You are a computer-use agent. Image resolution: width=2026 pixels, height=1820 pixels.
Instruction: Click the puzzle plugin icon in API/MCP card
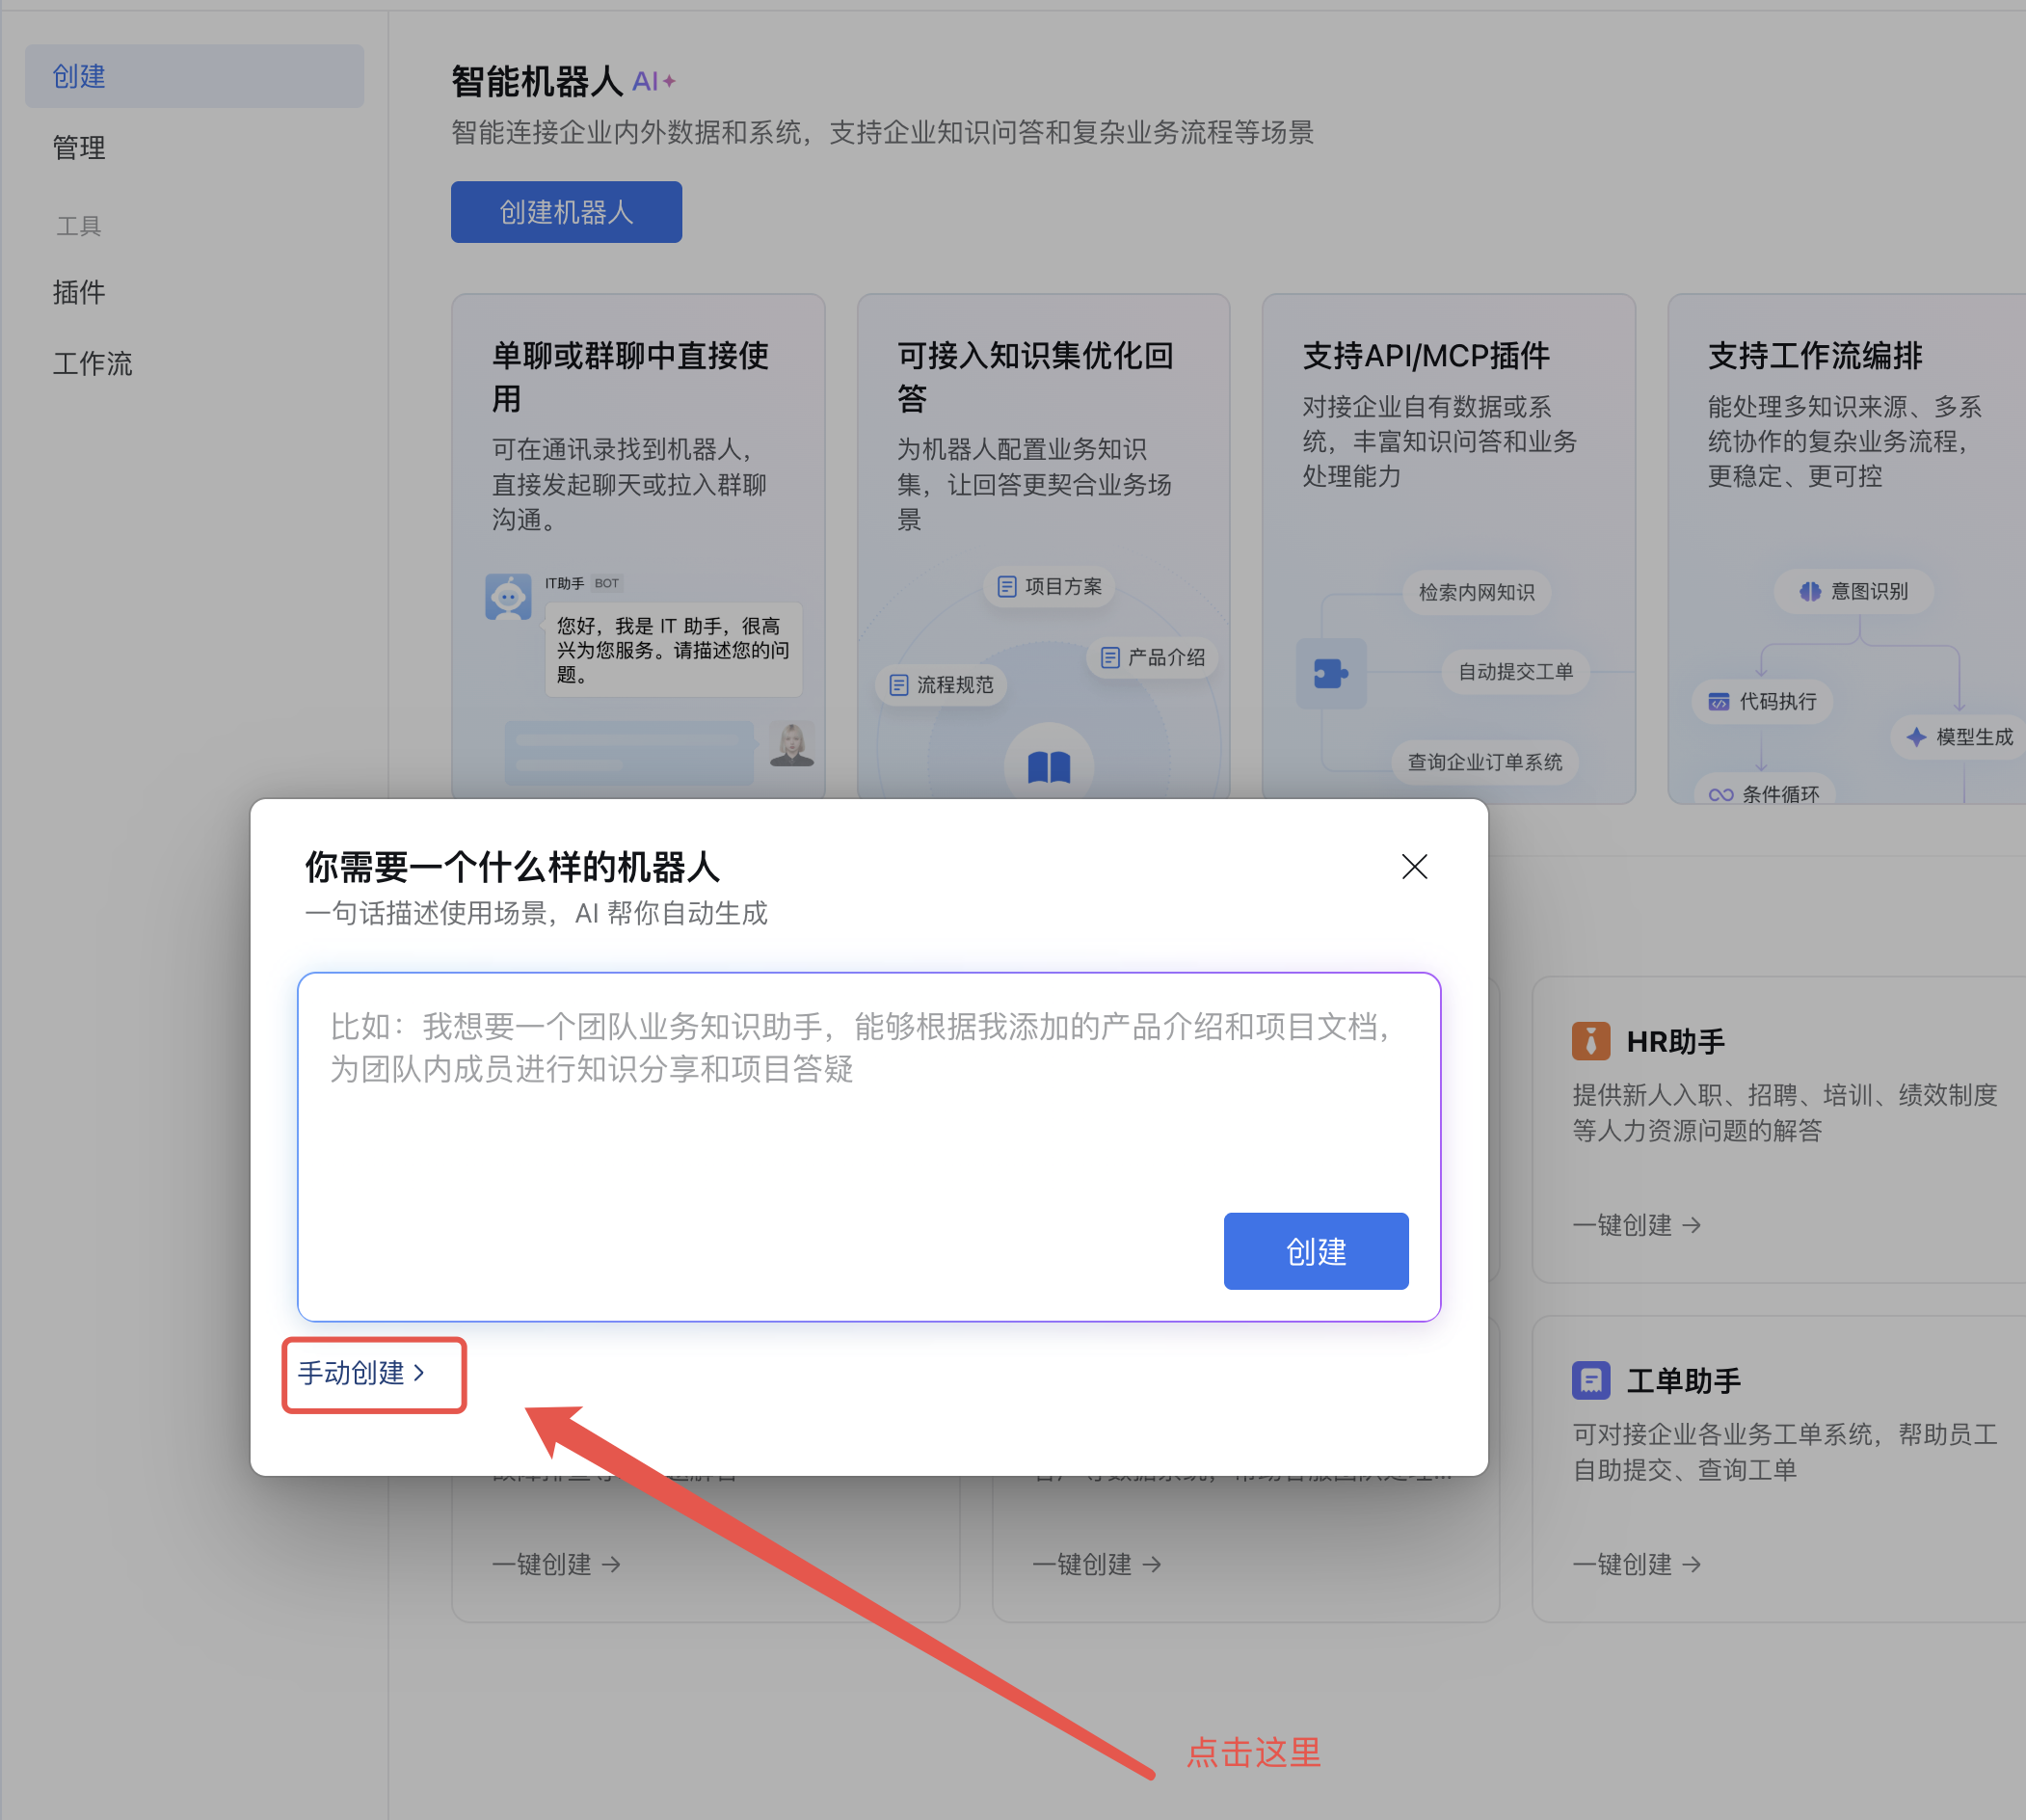click(x=1330, y=673)
